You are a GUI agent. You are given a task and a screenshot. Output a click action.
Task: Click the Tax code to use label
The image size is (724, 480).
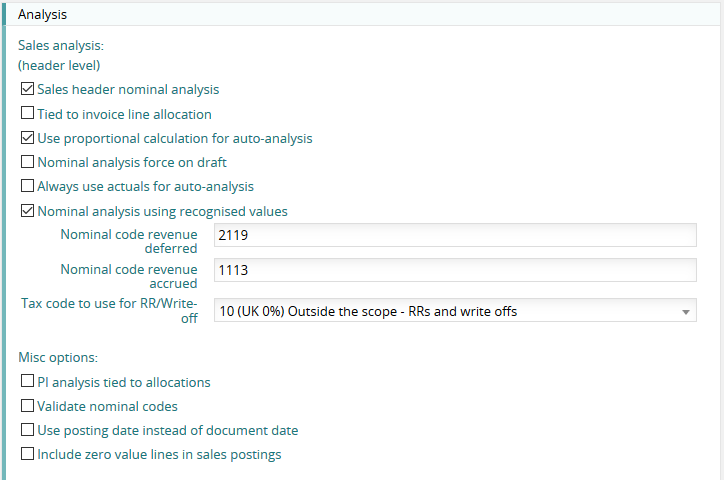click(110, 310)
